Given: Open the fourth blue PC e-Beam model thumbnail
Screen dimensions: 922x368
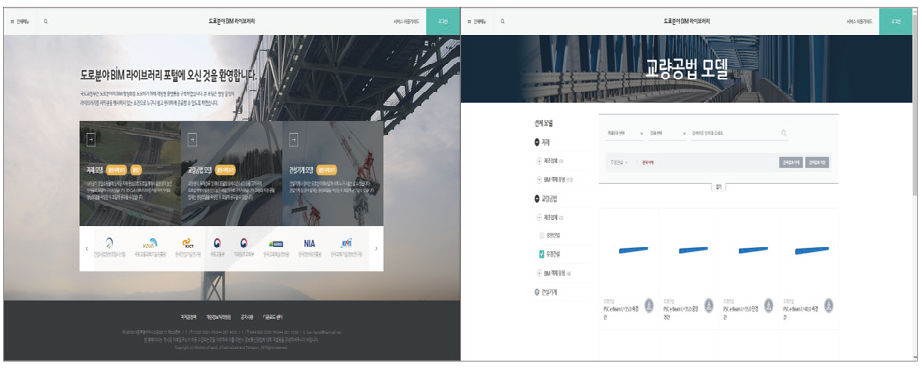Looking at the screenshot, I should coord(812,250).
